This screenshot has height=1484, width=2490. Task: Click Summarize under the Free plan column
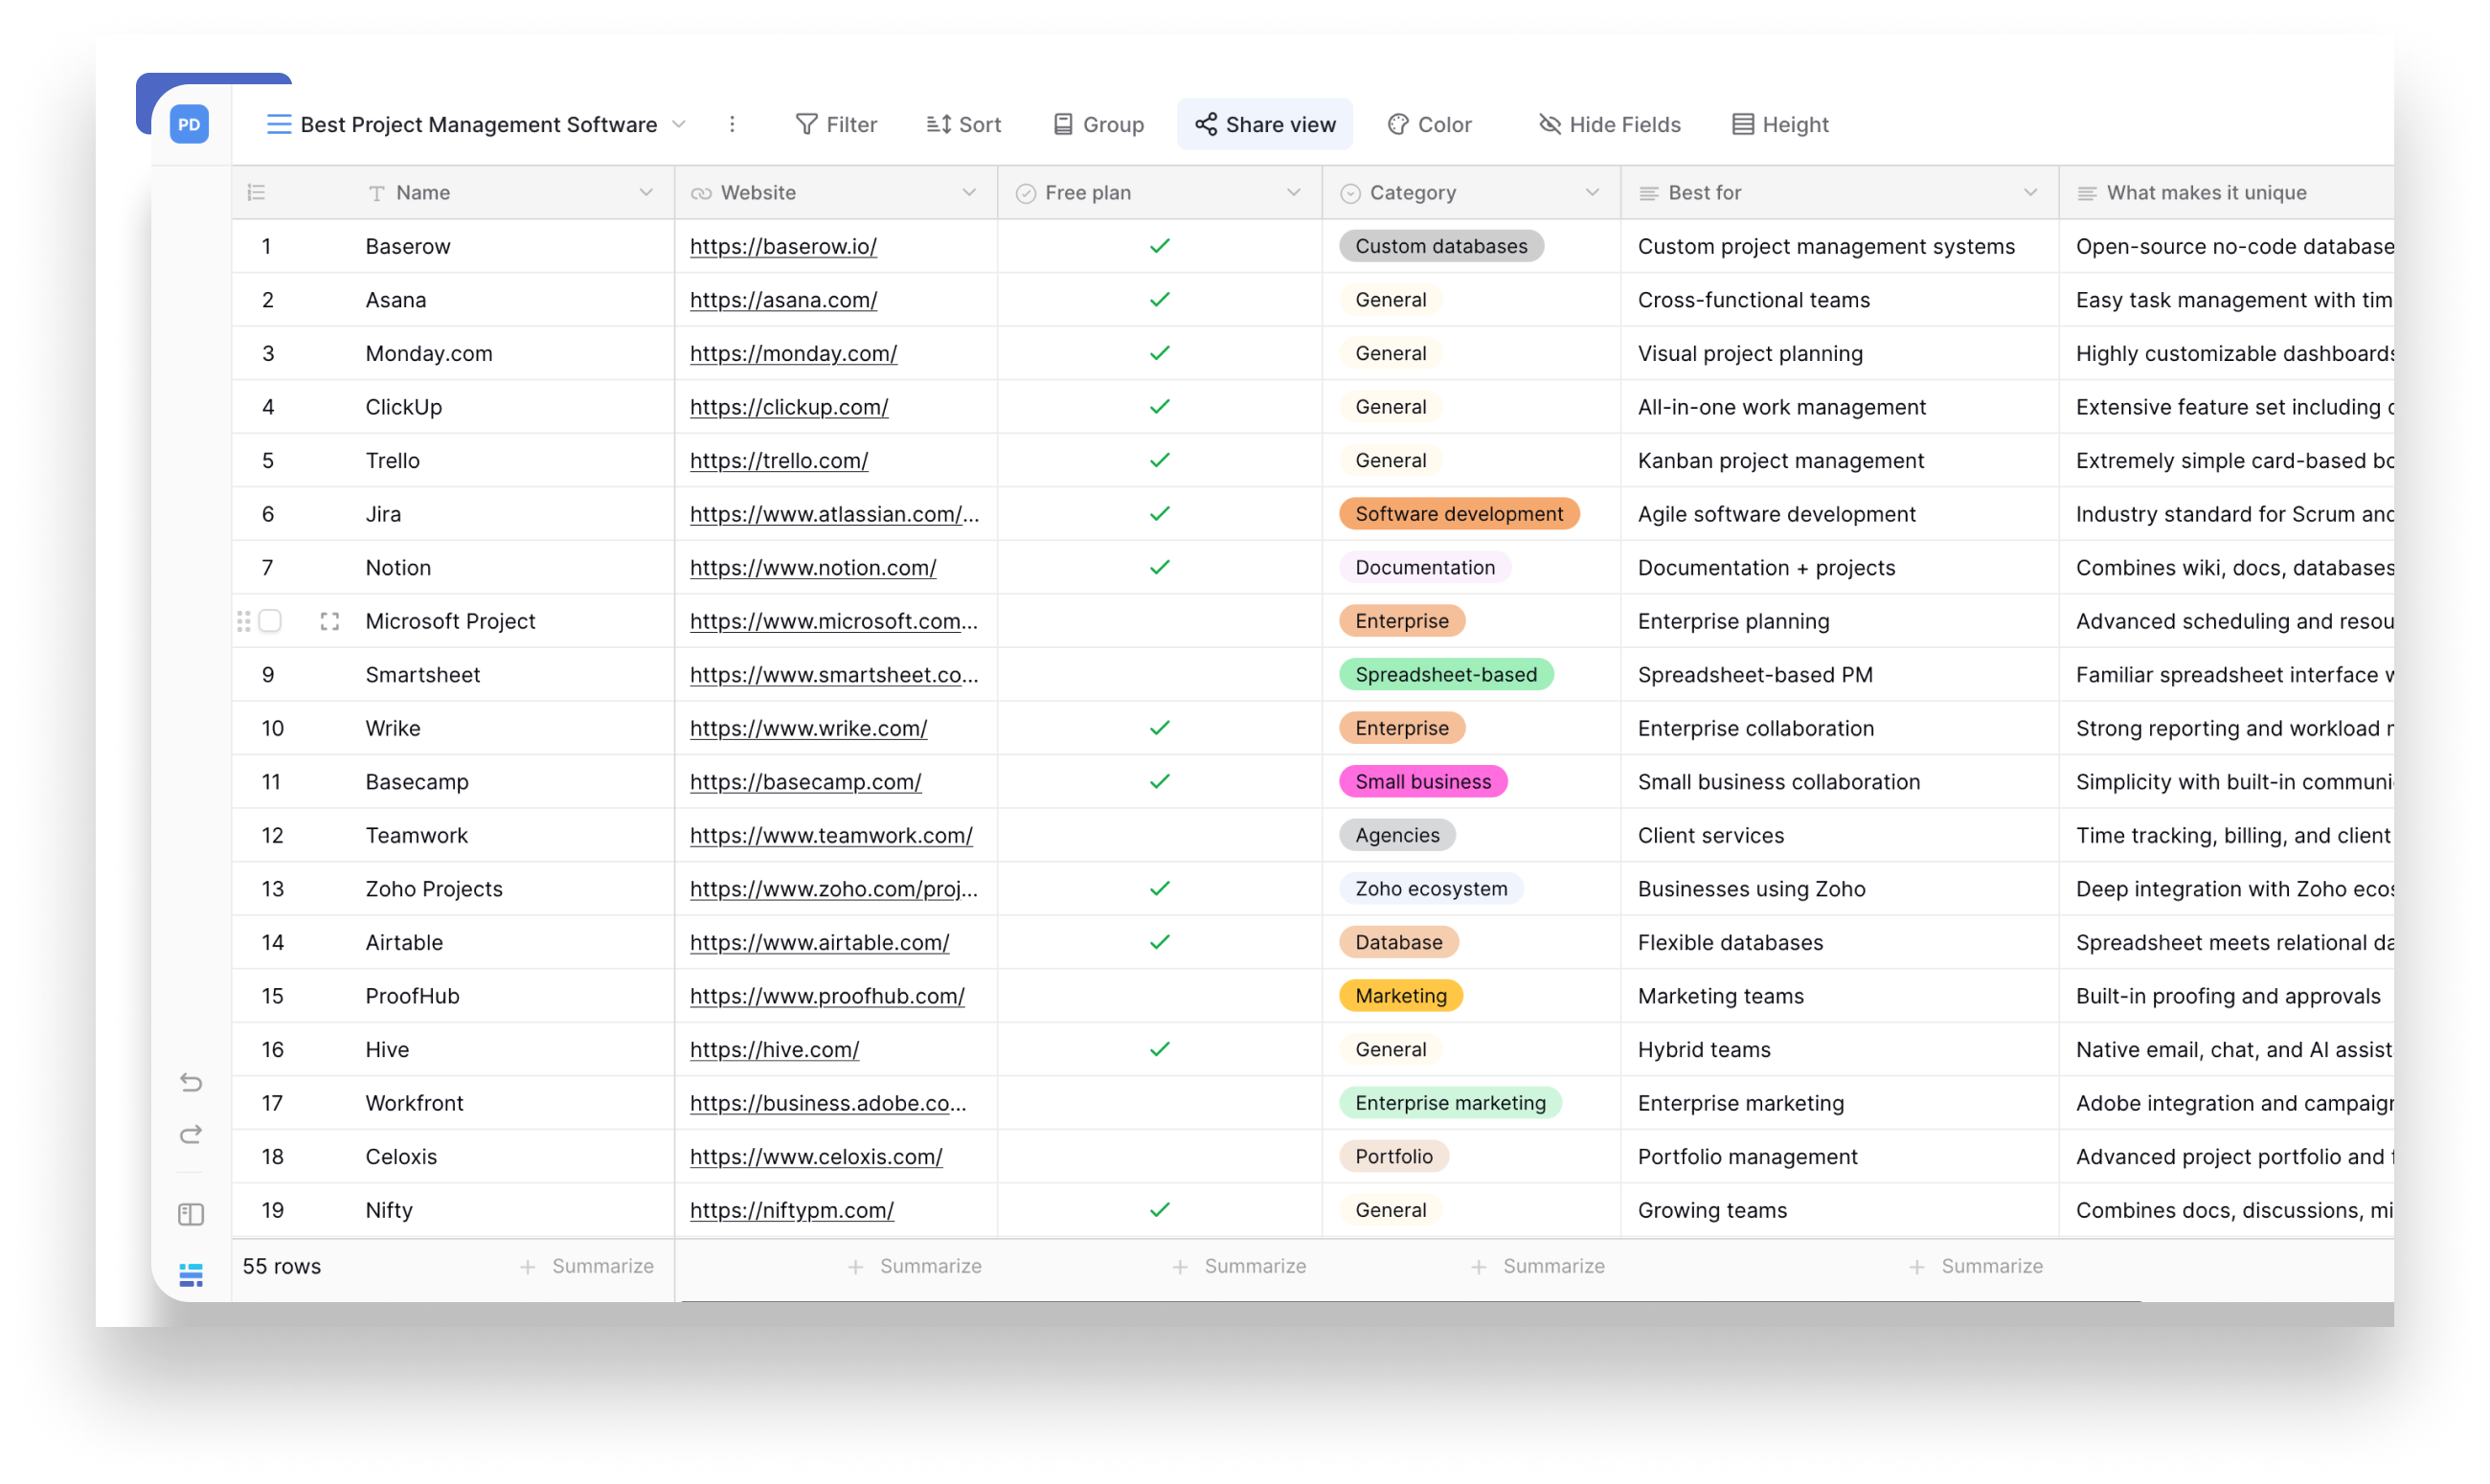coord(1240,1266)
